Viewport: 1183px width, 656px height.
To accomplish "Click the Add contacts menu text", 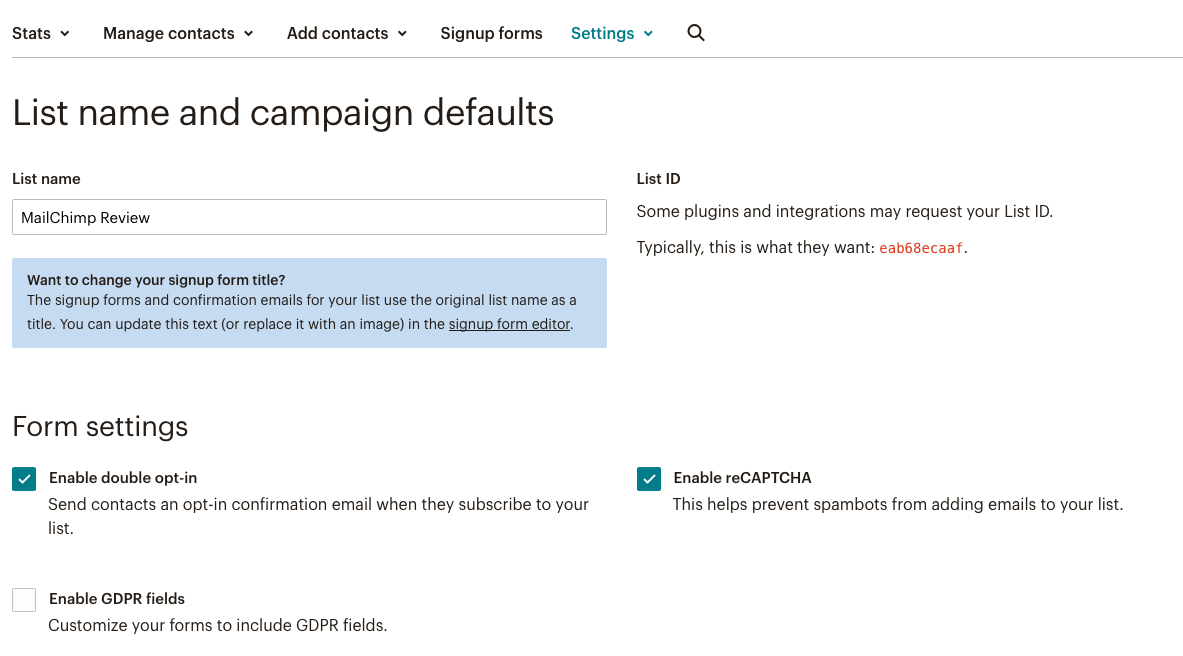I will pos(337,33).
